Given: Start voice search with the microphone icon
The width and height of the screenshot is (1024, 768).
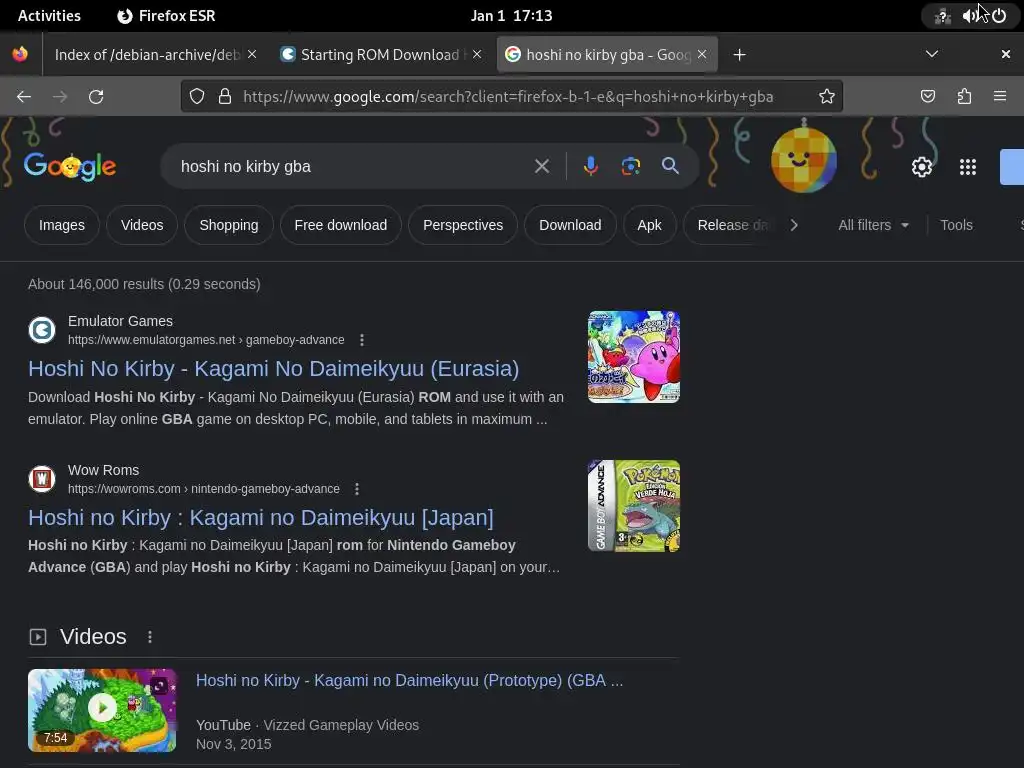Looking at the screenshot, I should click(590, 167).
